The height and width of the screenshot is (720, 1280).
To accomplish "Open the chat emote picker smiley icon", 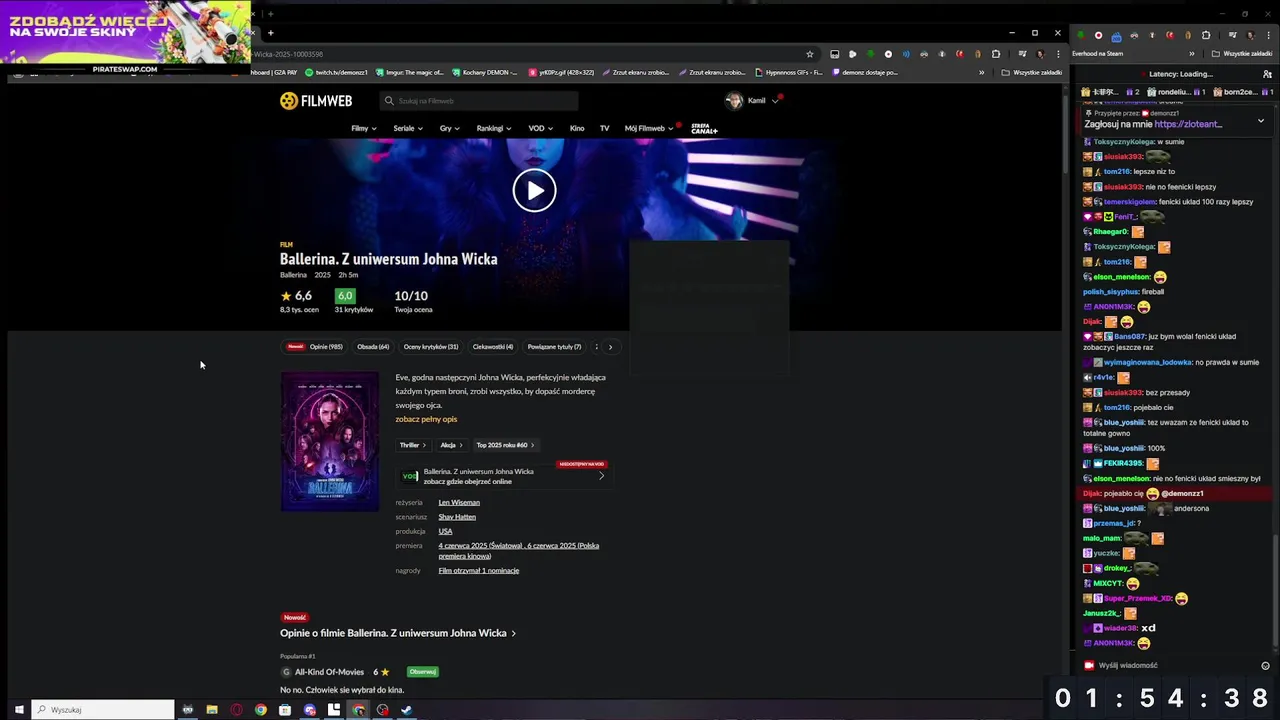I will [1265, 666].
